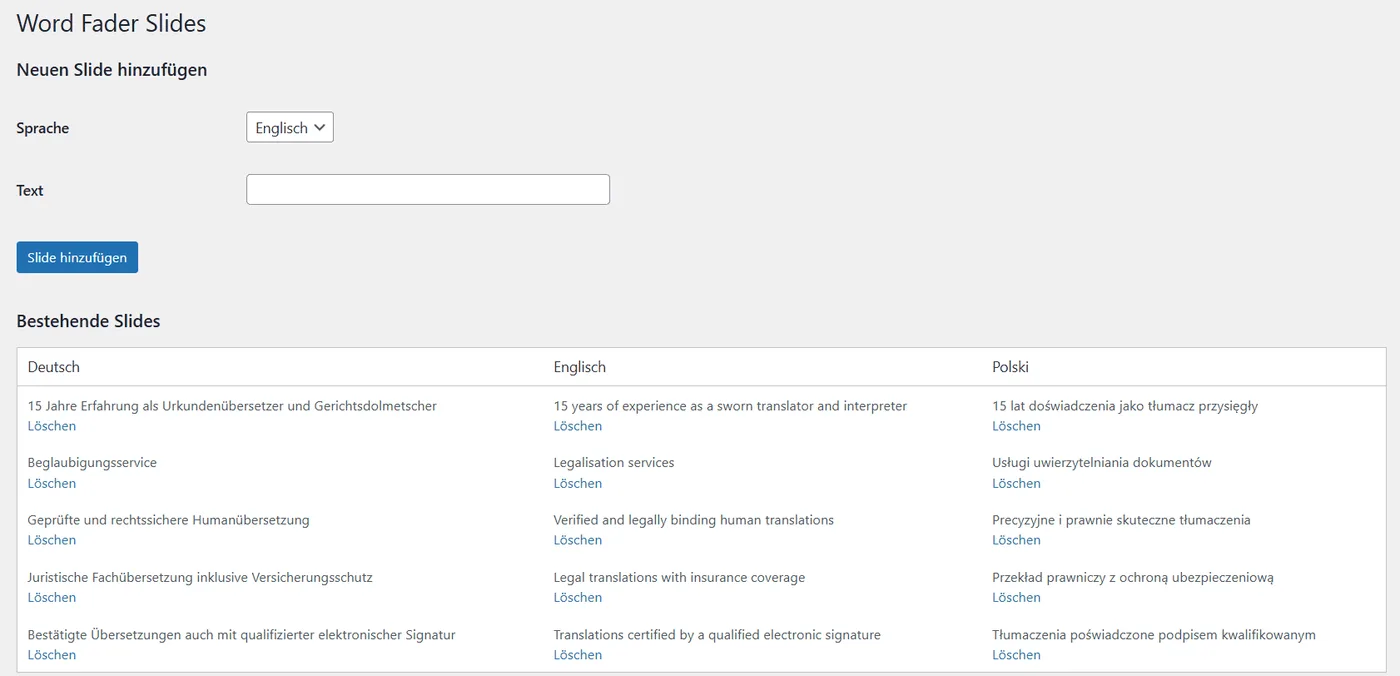Delete the 'Verified and legally binding' slide

pyautogui.click(x=578, y=540)
